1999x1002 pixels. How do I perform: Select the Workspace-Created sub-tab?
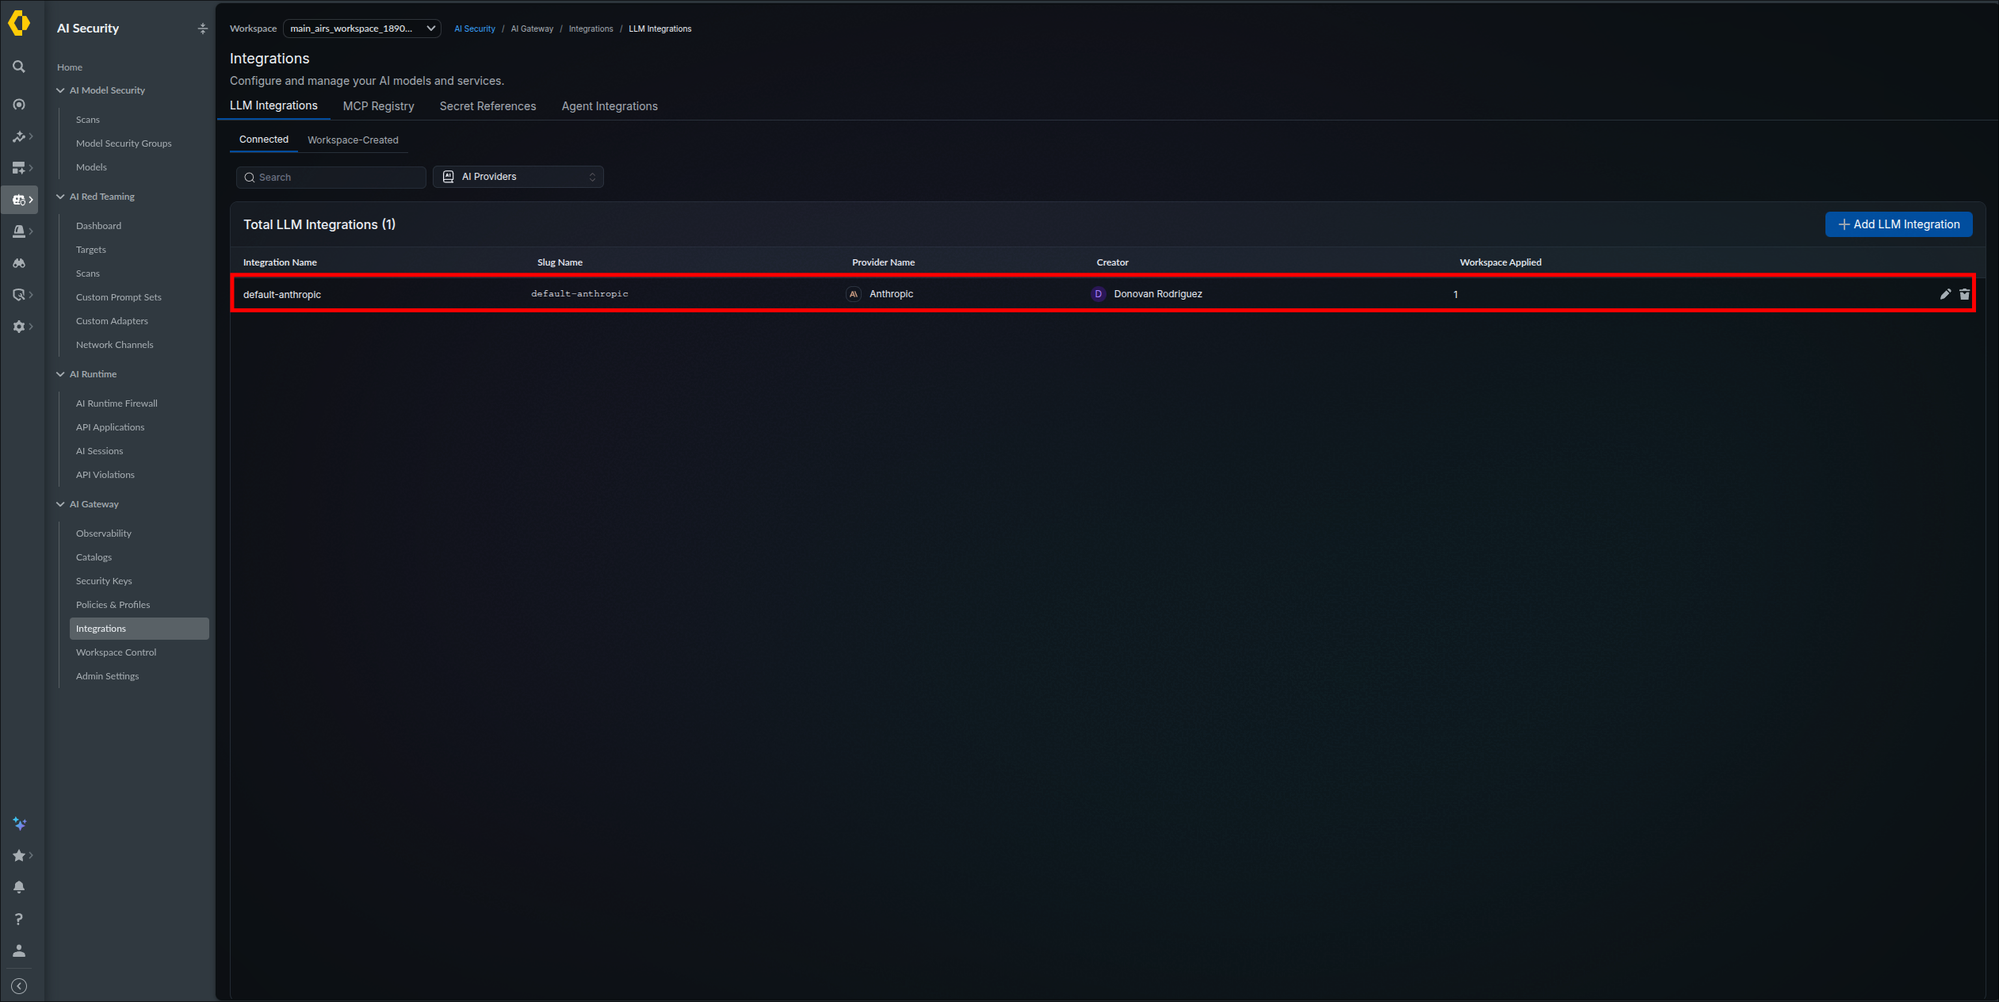353,140
